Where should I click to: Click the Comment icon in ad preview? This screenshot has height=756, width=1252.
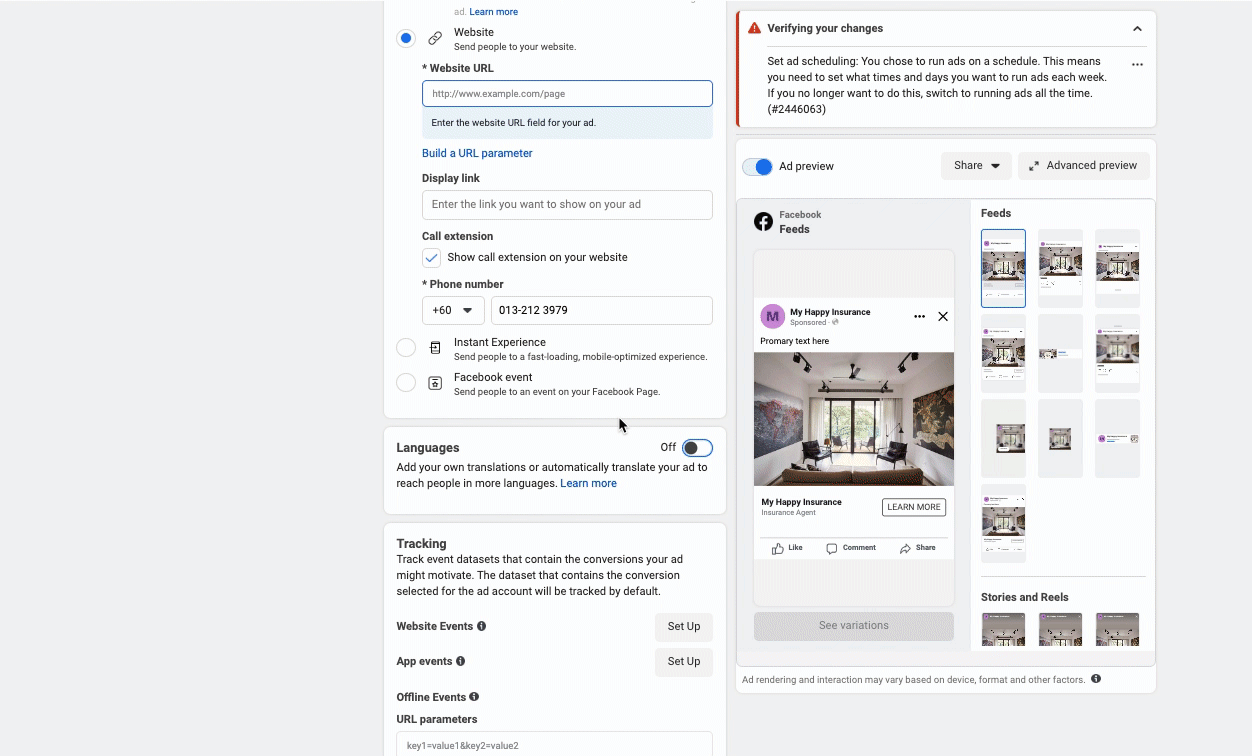(832, 548)
